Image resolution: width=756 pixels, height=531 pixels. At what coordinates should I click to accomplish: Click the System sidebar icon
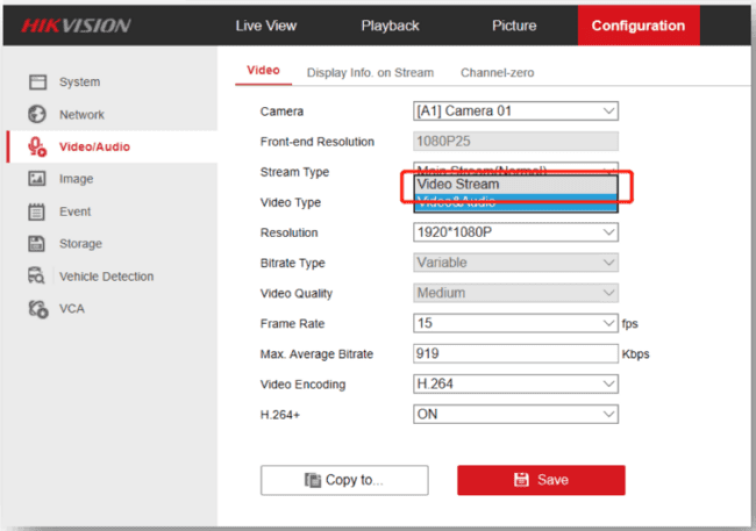tap(38, 82)
